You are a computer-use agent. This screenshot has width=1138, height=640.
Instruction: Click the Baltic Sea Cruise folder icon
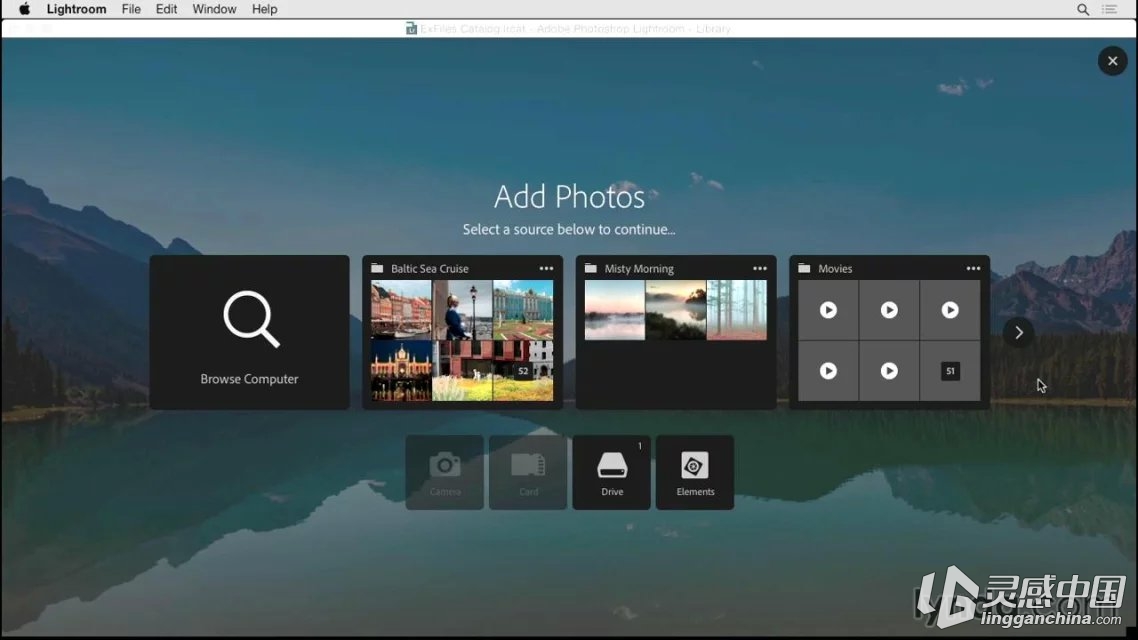tap(377, 268)
